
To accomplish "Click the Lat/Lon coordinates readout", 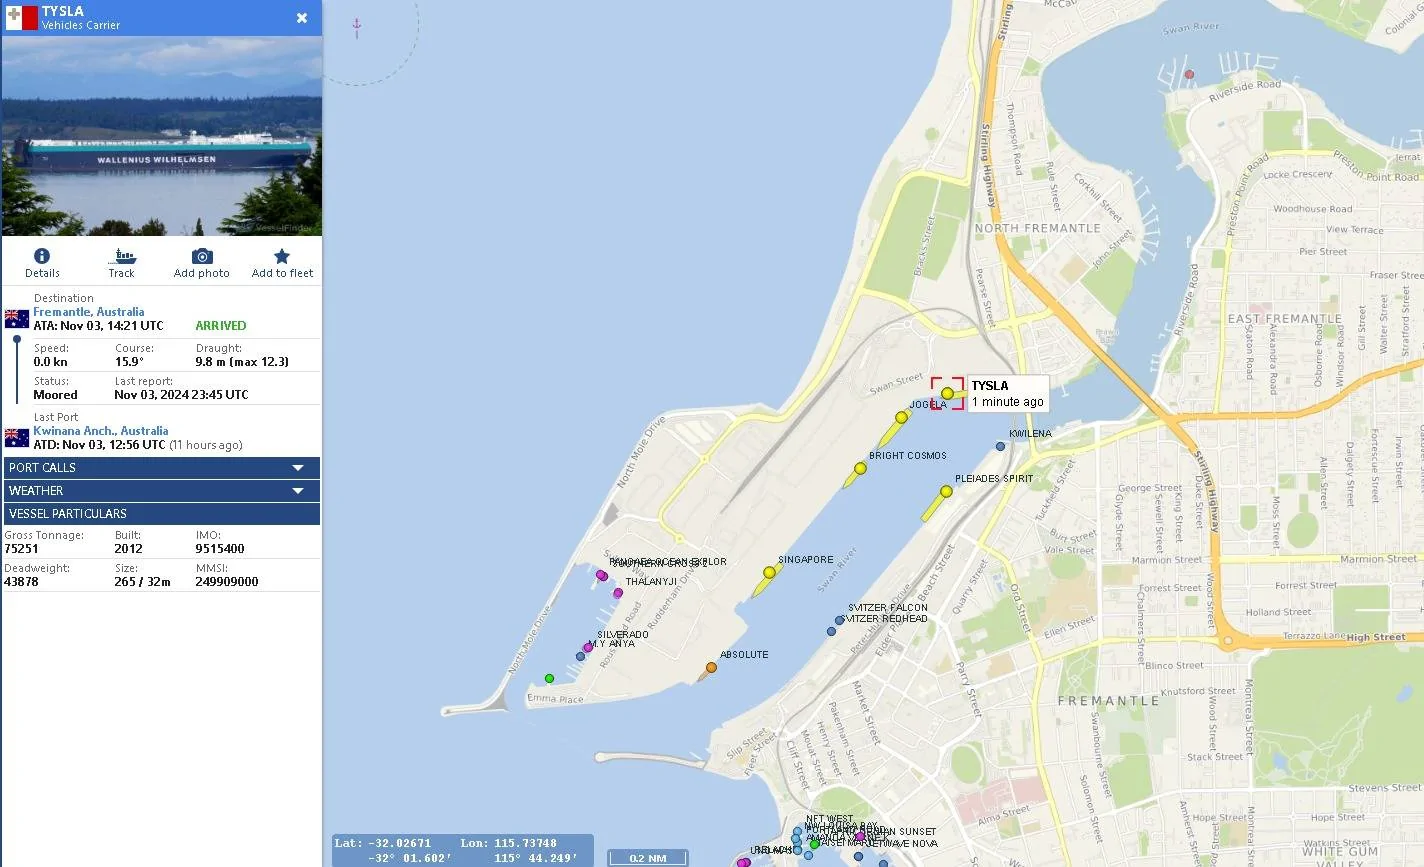I will [462, 850].
